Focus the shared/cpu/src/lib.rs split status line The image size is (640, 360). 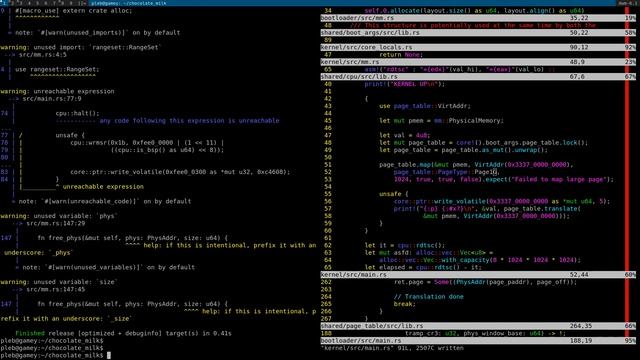(x=478, y=77)
